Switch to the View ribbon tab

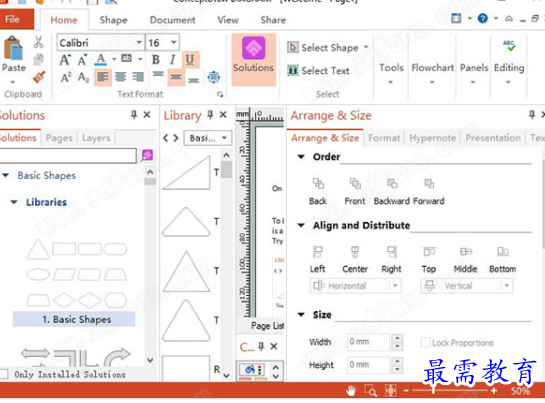(x=228, y=20)
